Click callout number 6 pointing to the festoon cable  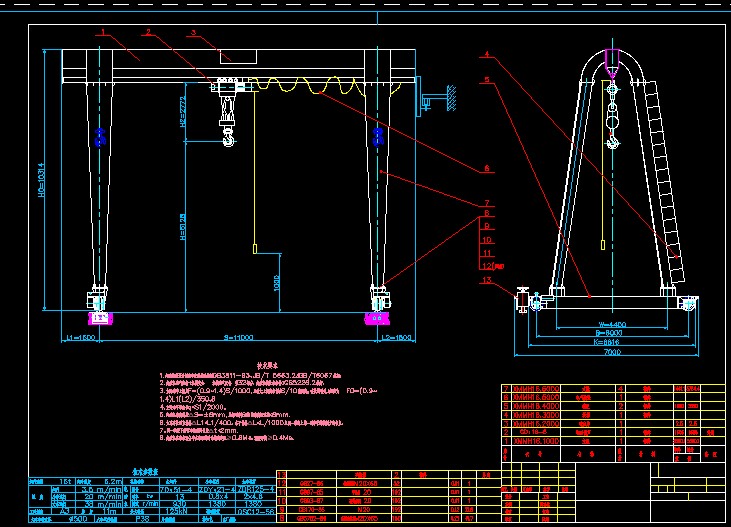(x=487, y=168)
